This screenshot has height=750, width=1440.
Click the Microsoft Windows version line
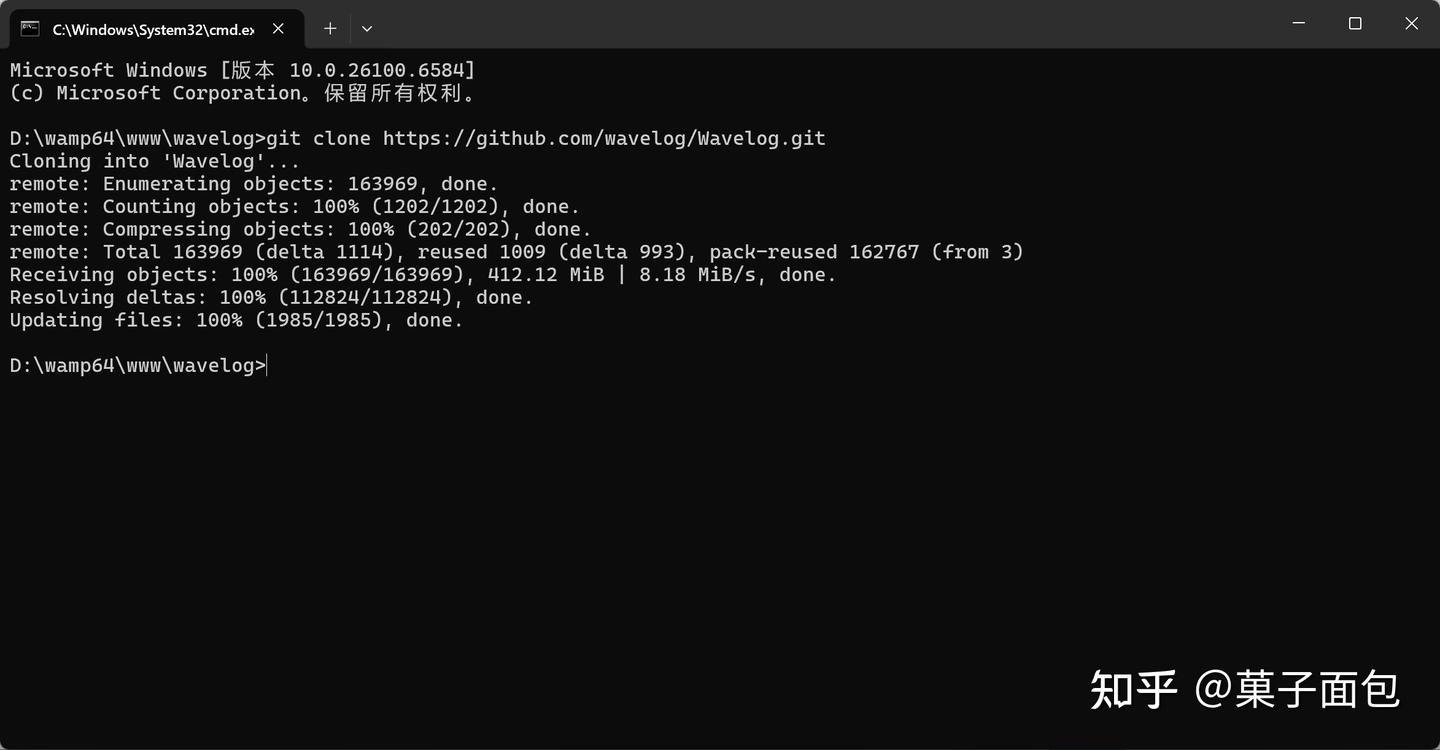point(242,70)
